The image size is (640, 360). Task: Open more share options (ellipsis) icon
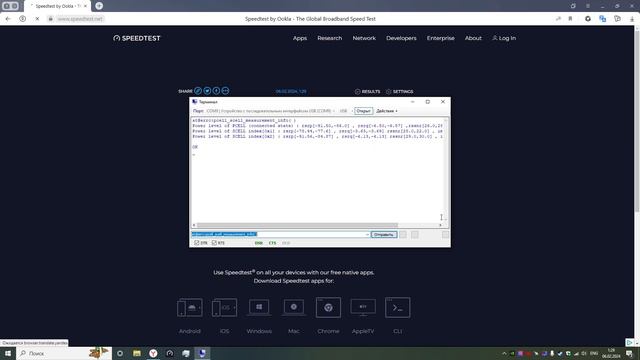coord(225,91)
